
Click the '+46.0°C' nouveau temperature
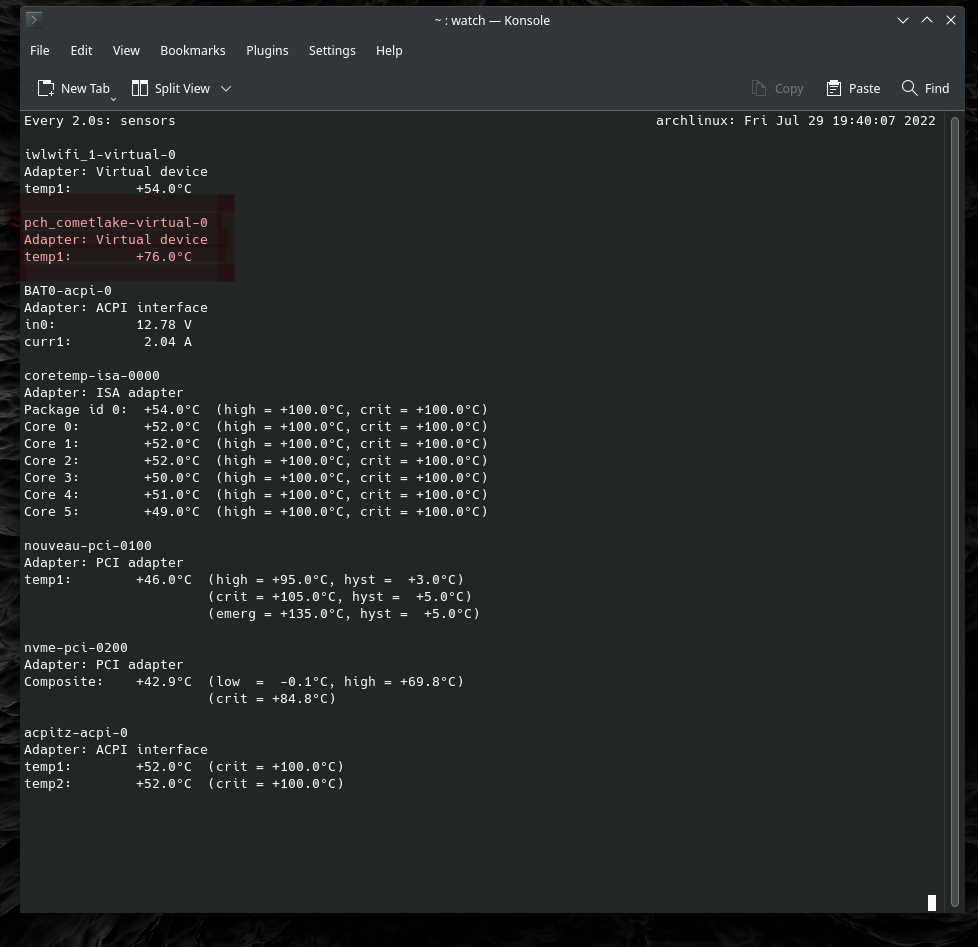coord(163,580)
